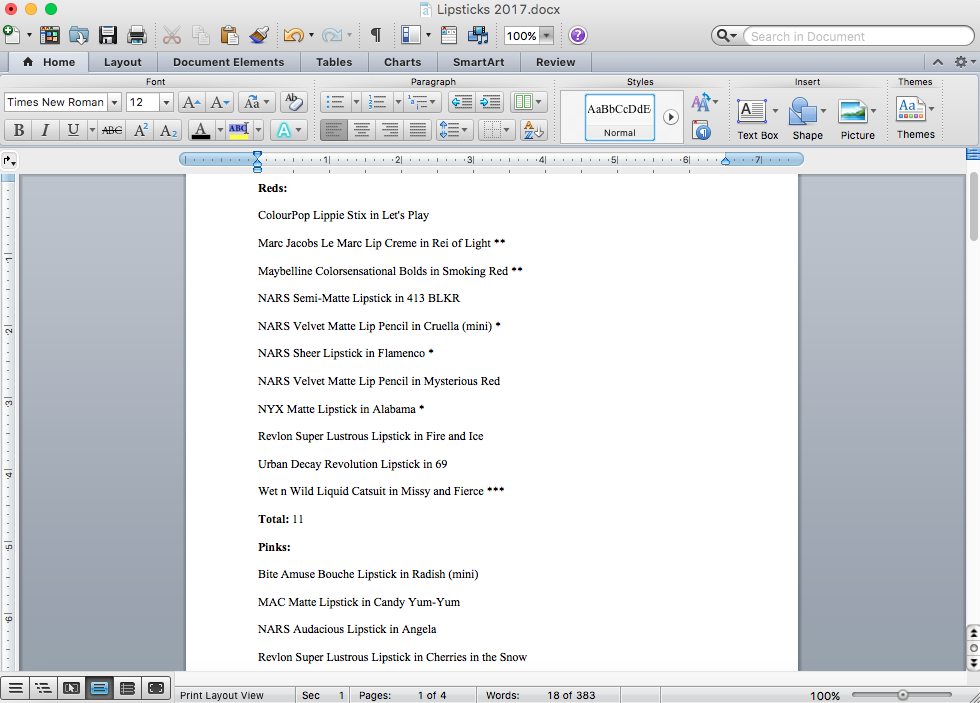The height and width of the screenshot is (703, 980).
Task: Expand the font size 12 dropdown
Action: [x=165, y=102]
